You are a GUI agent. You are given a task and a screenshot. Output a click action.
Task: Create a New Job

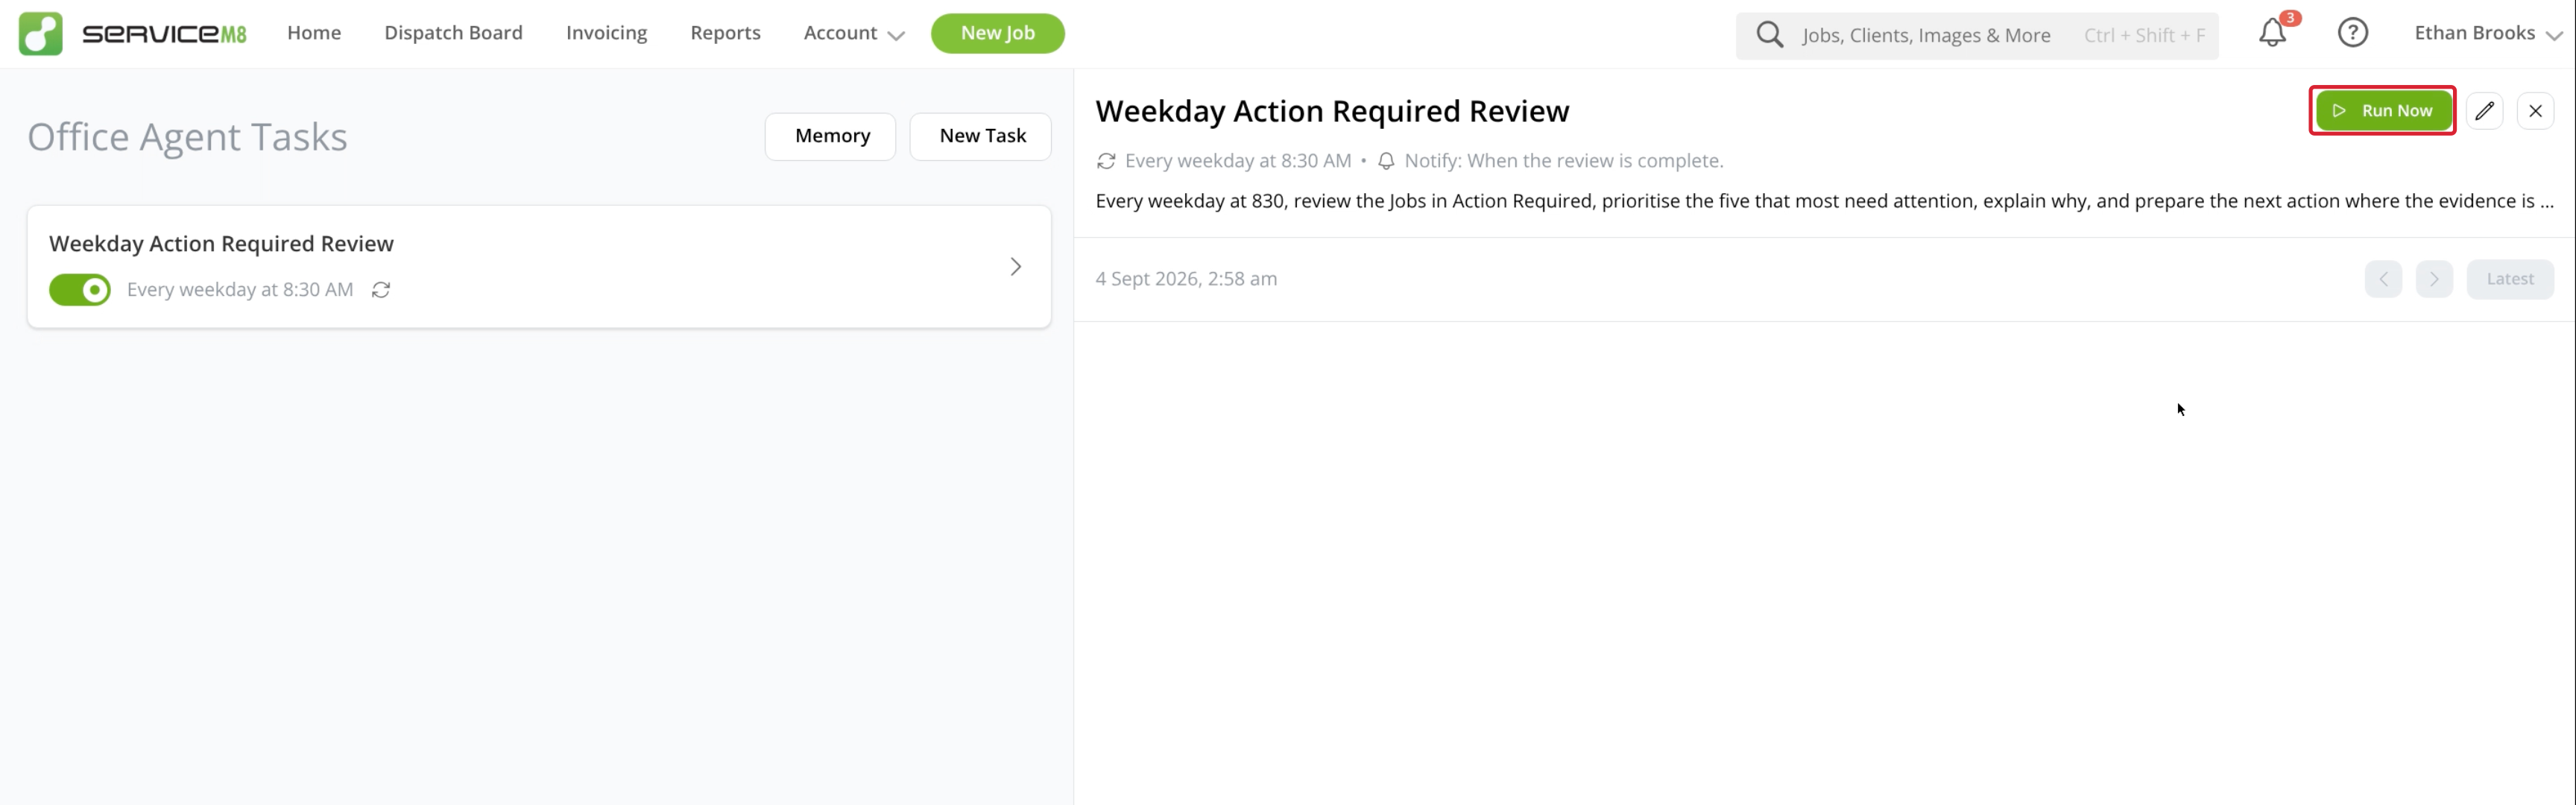pyautogui.click(x=997, y=33)
